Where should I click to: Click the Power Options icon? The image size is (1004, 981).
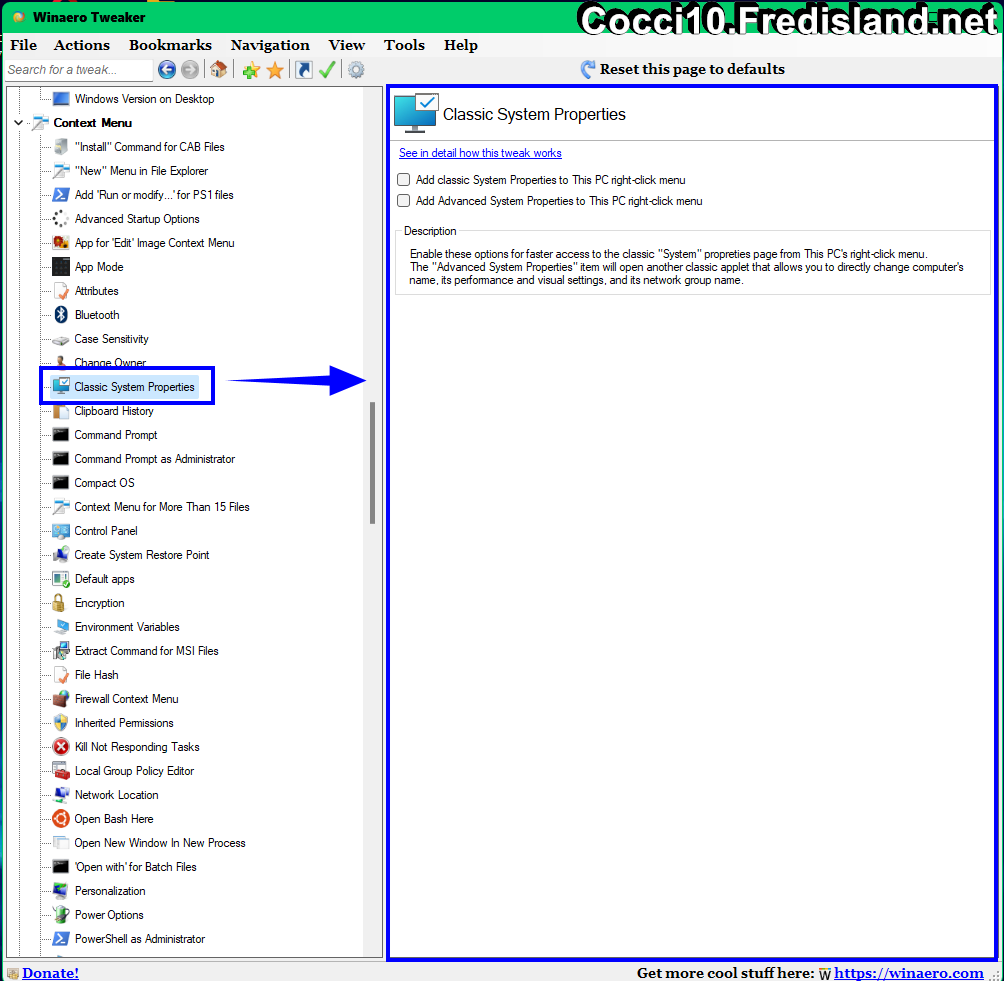pyautogui.click(x=61, y=914)
